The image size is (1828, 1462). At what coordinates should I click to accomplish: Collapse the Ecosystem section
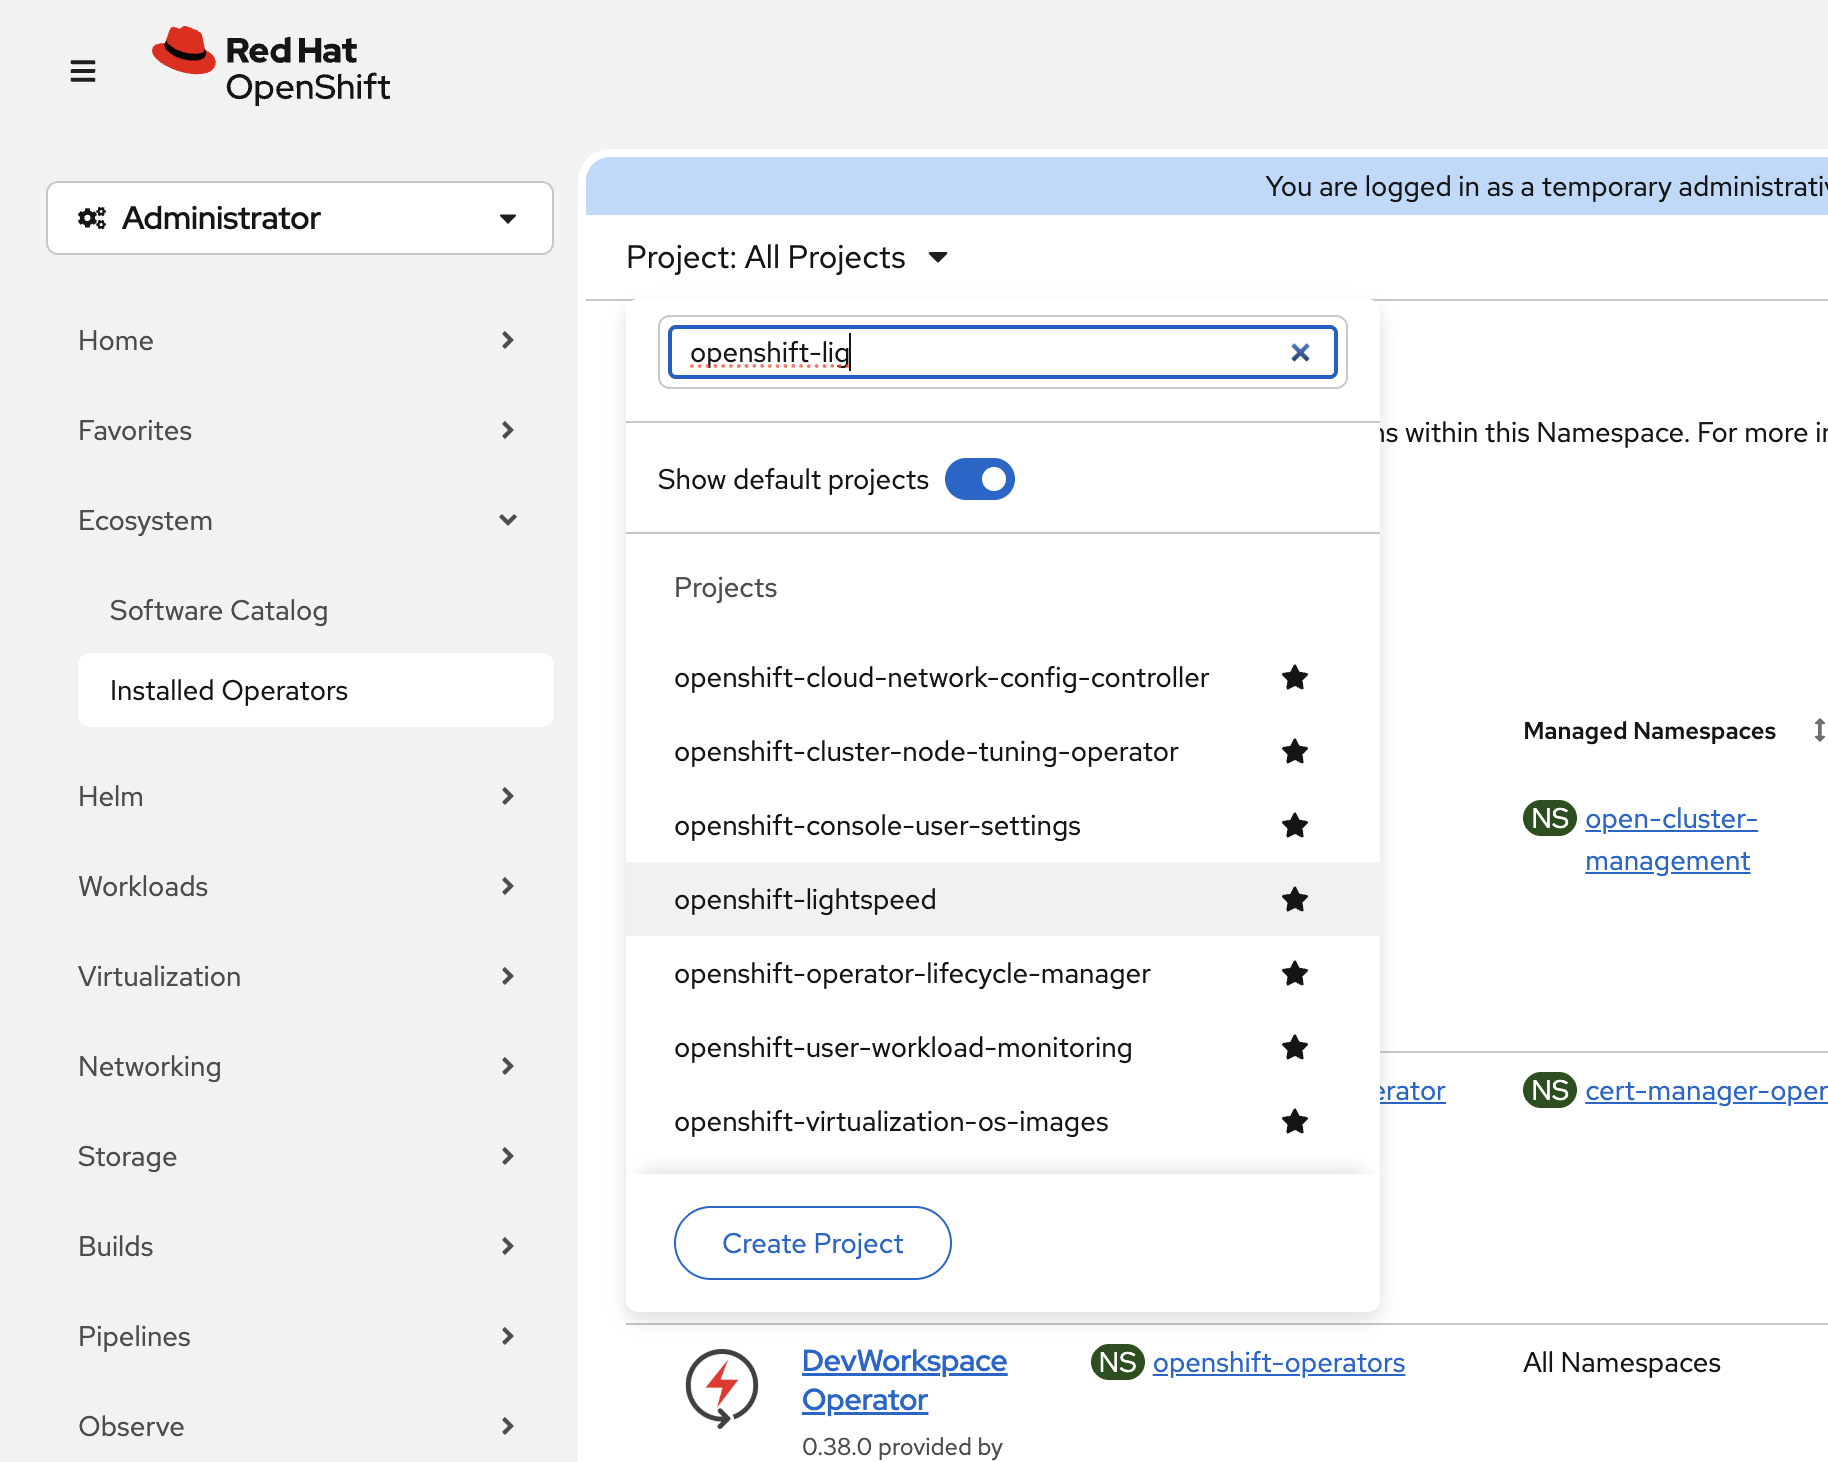(x=508, y=520)
